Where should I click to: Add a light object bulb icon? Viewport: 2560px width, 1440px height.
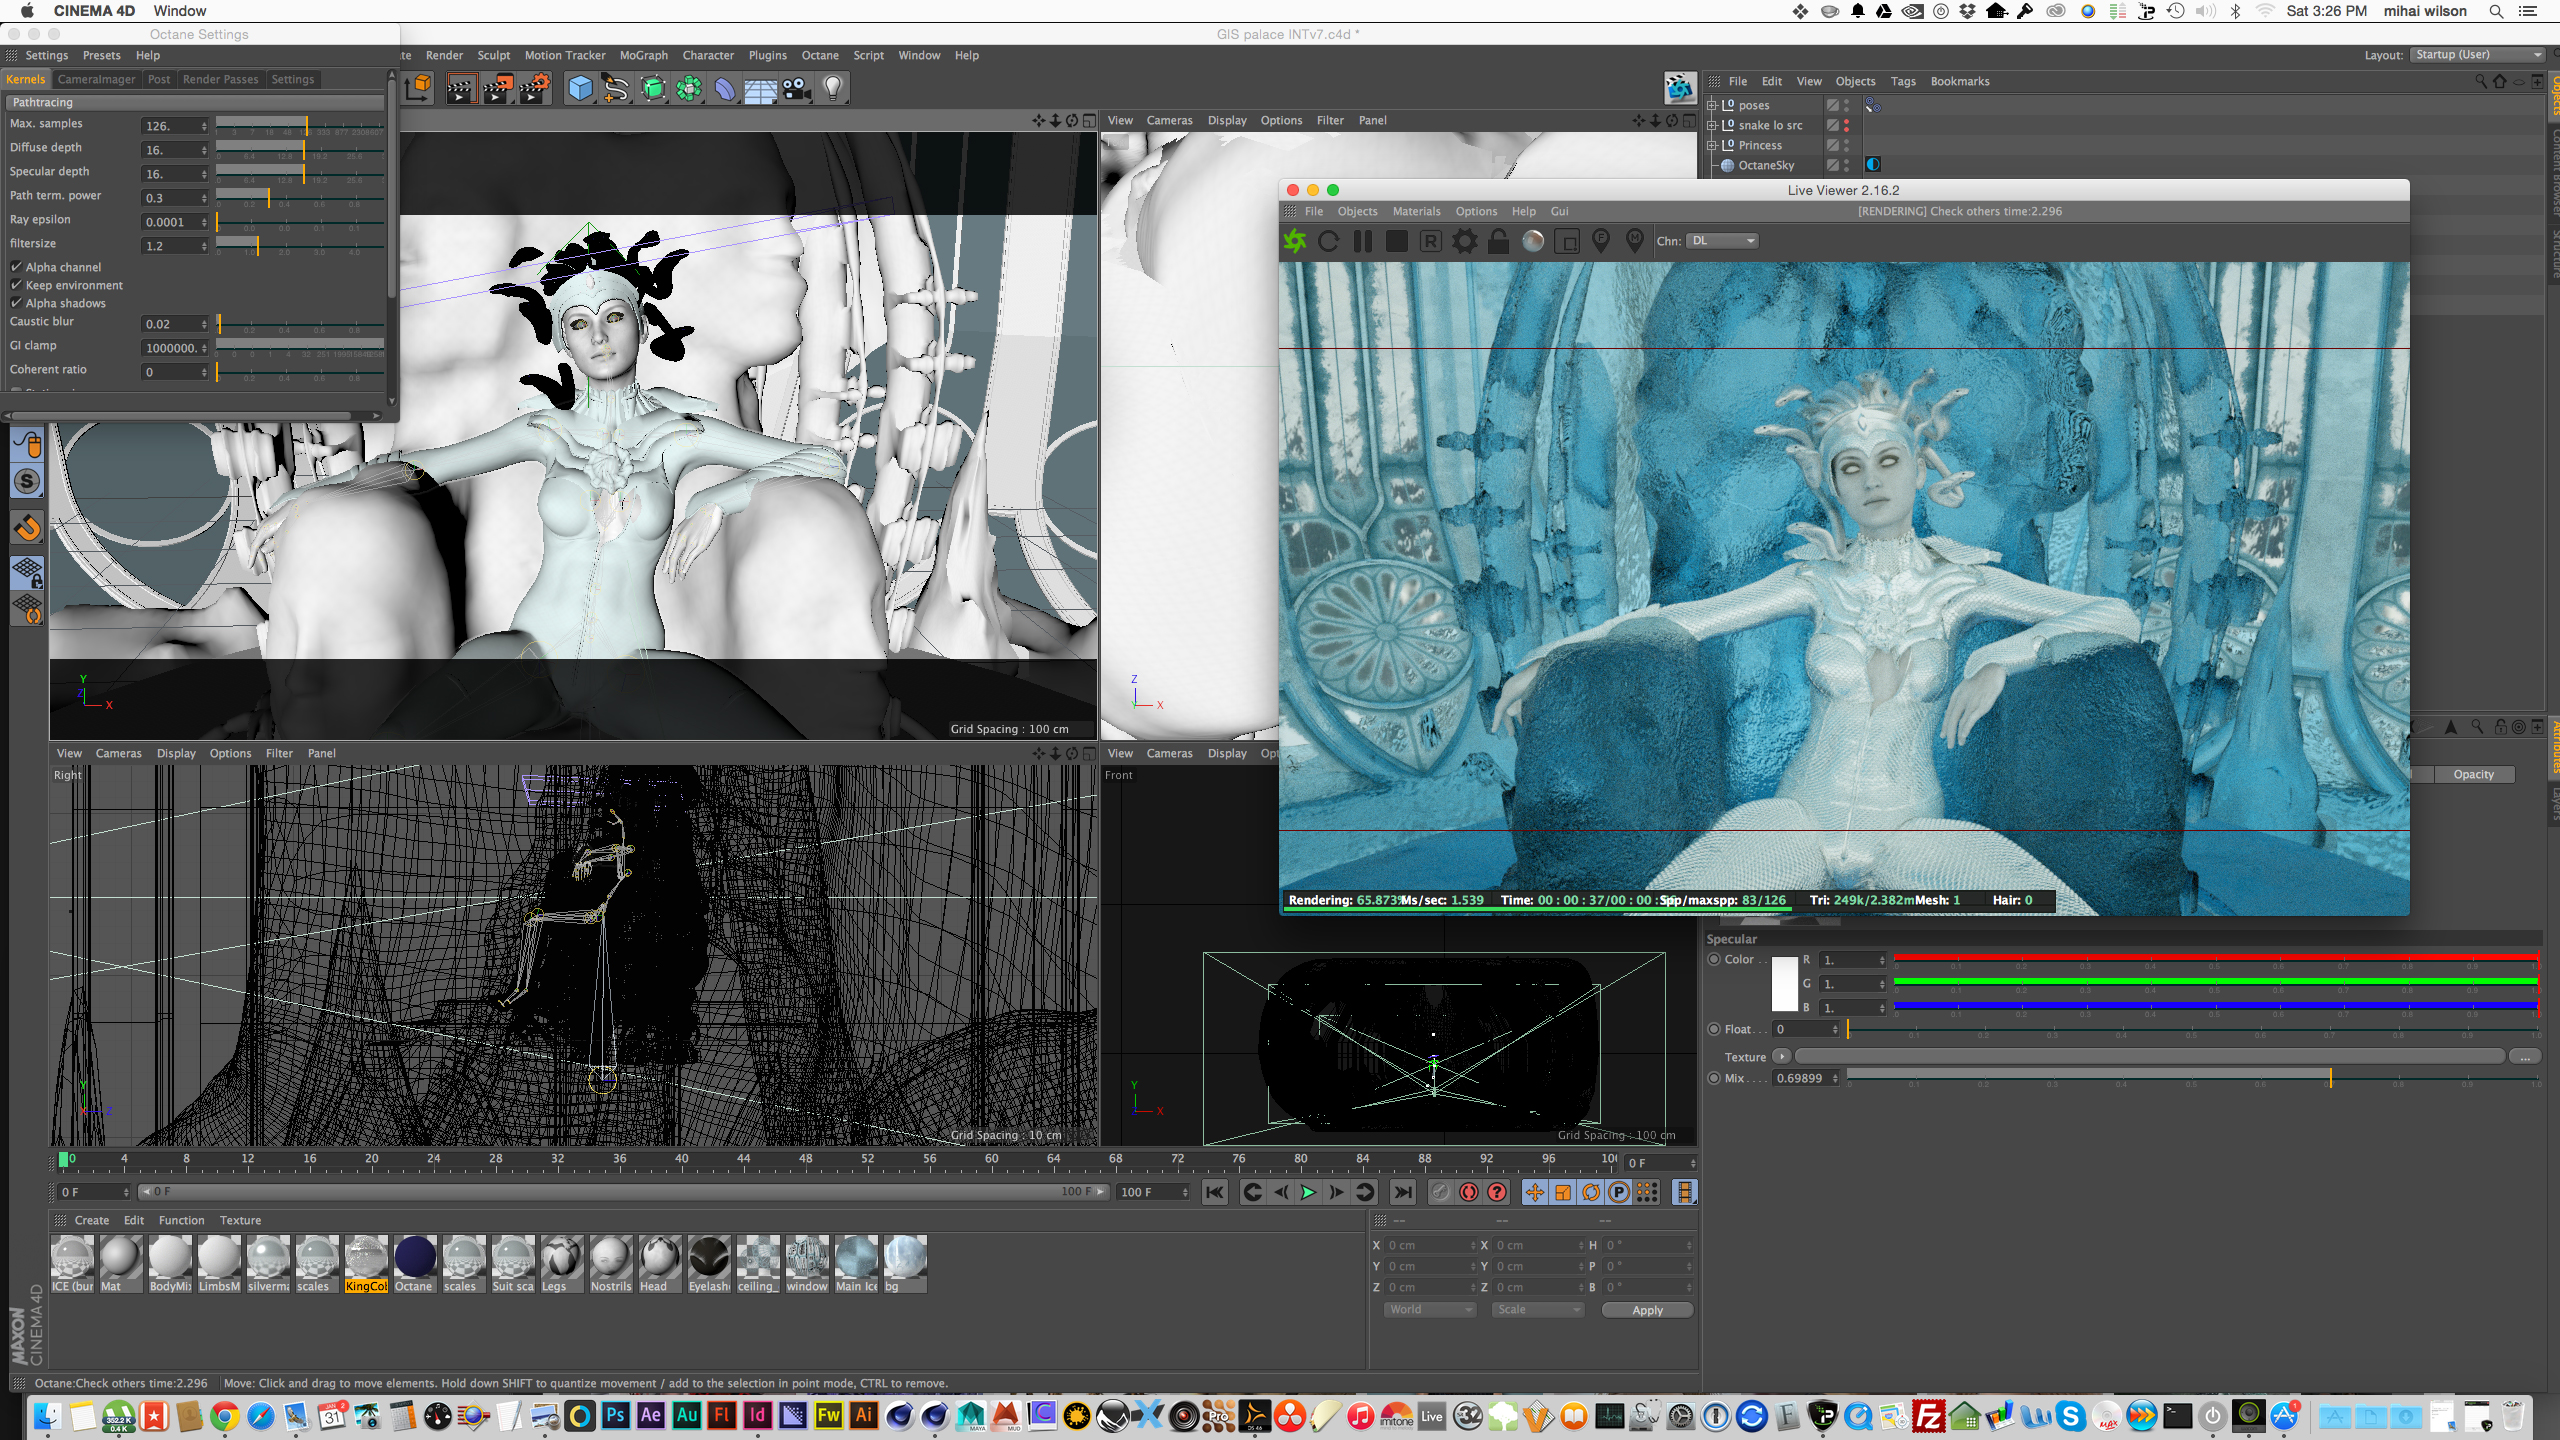[832, 89]
